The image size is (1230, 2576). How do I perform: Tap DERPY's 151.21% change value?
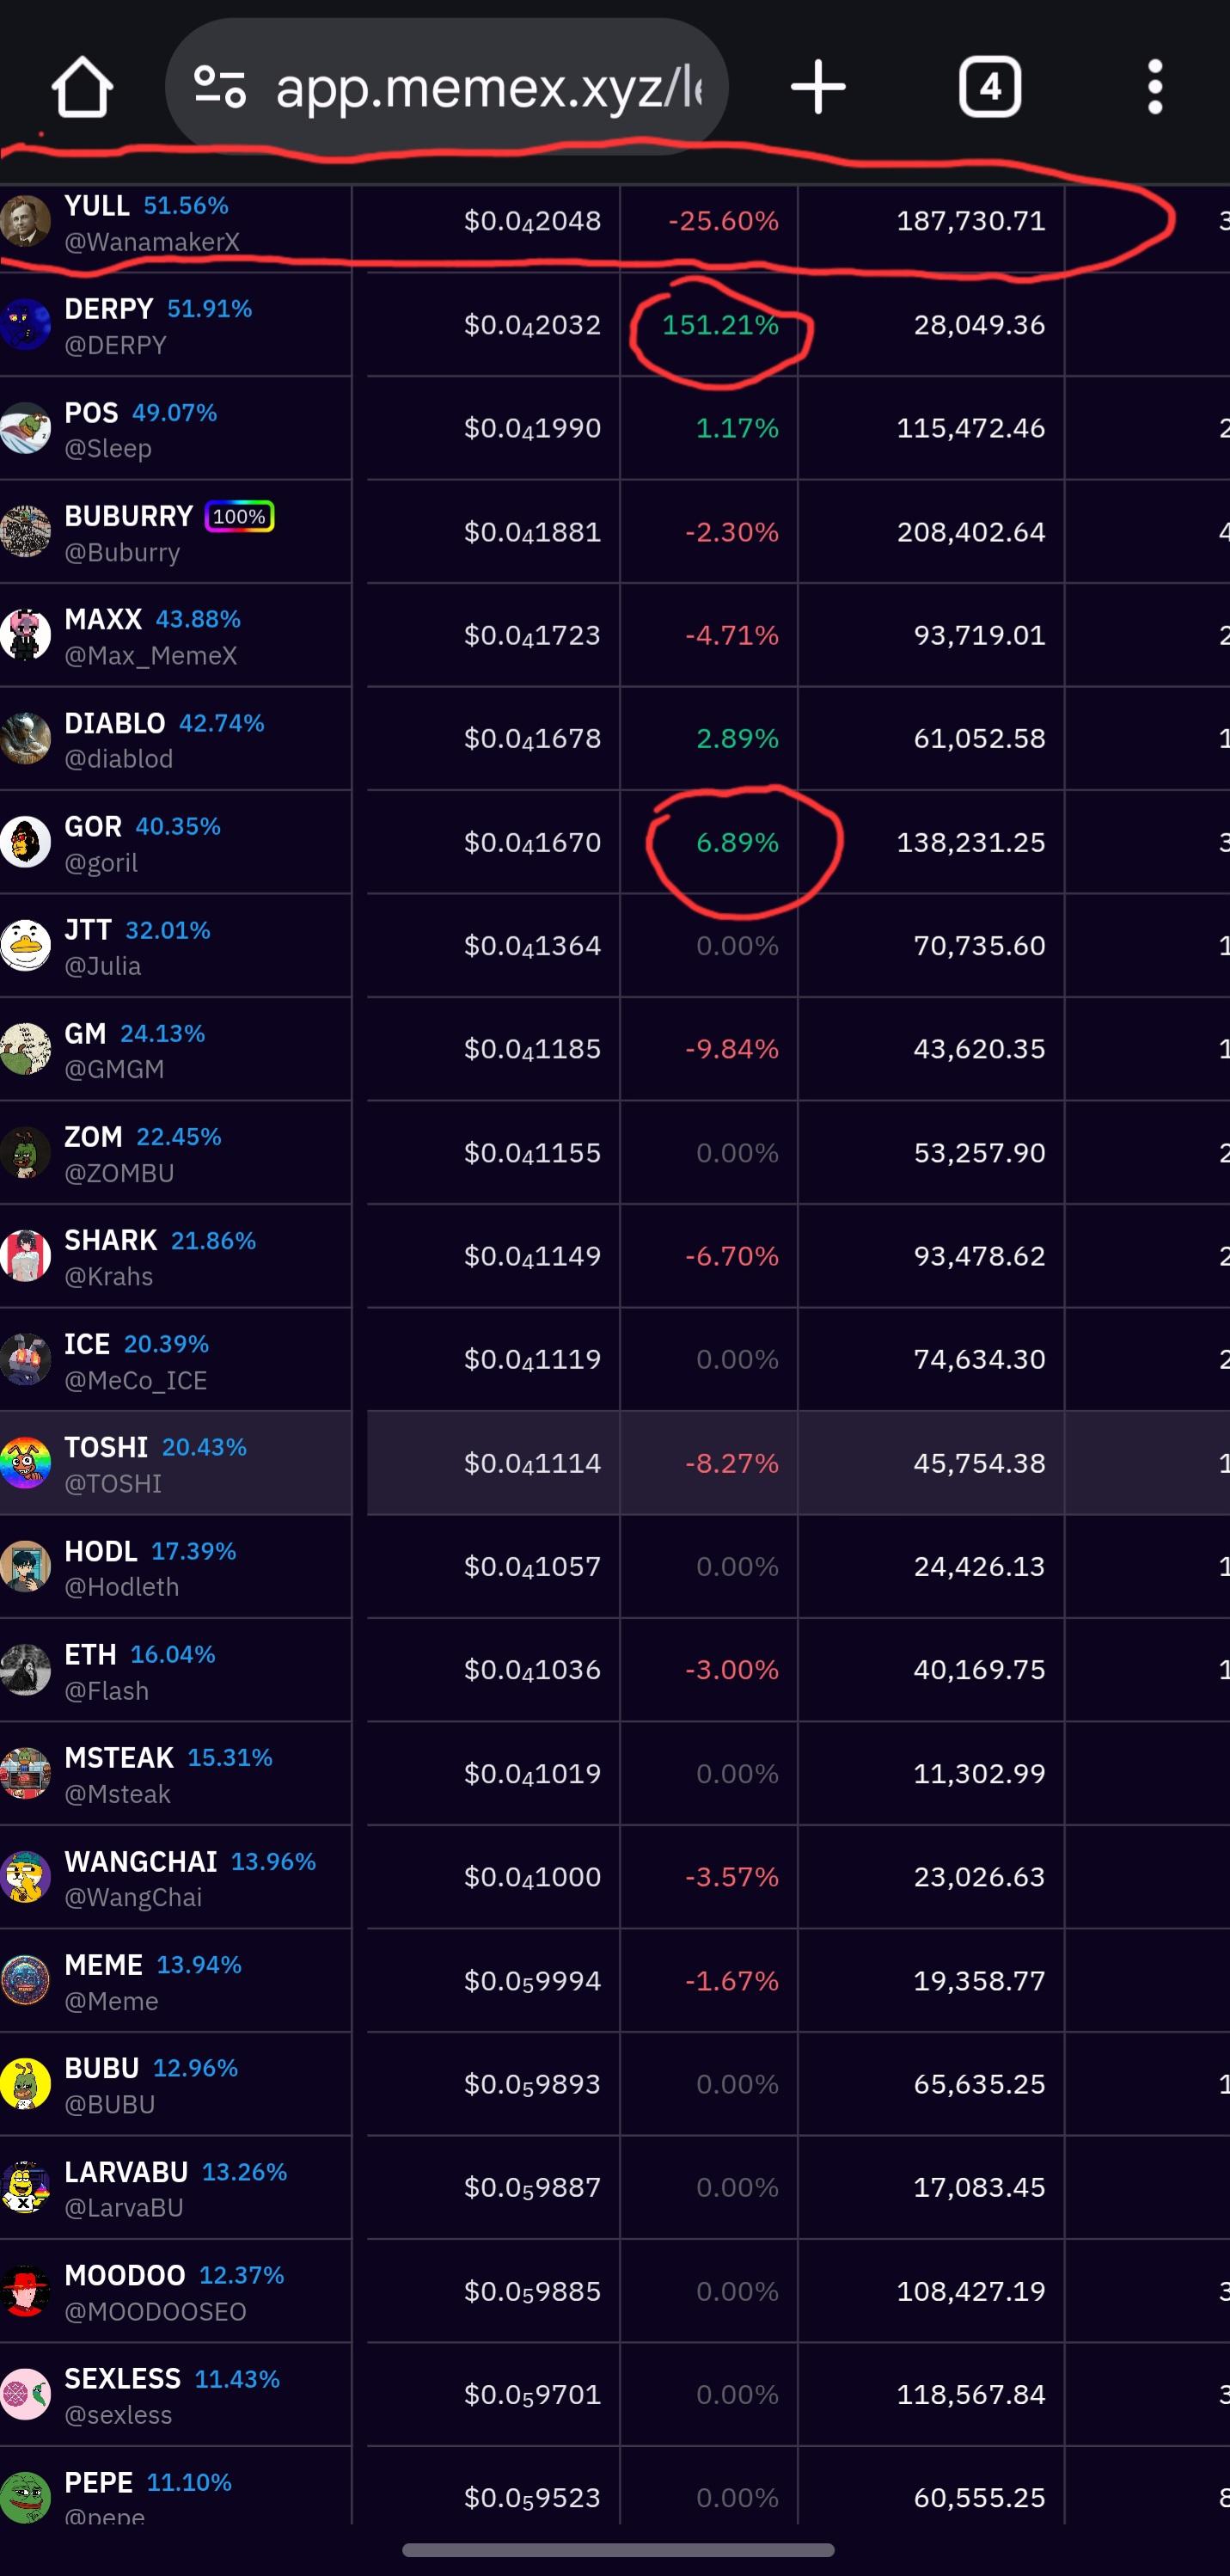click(720, 325)
